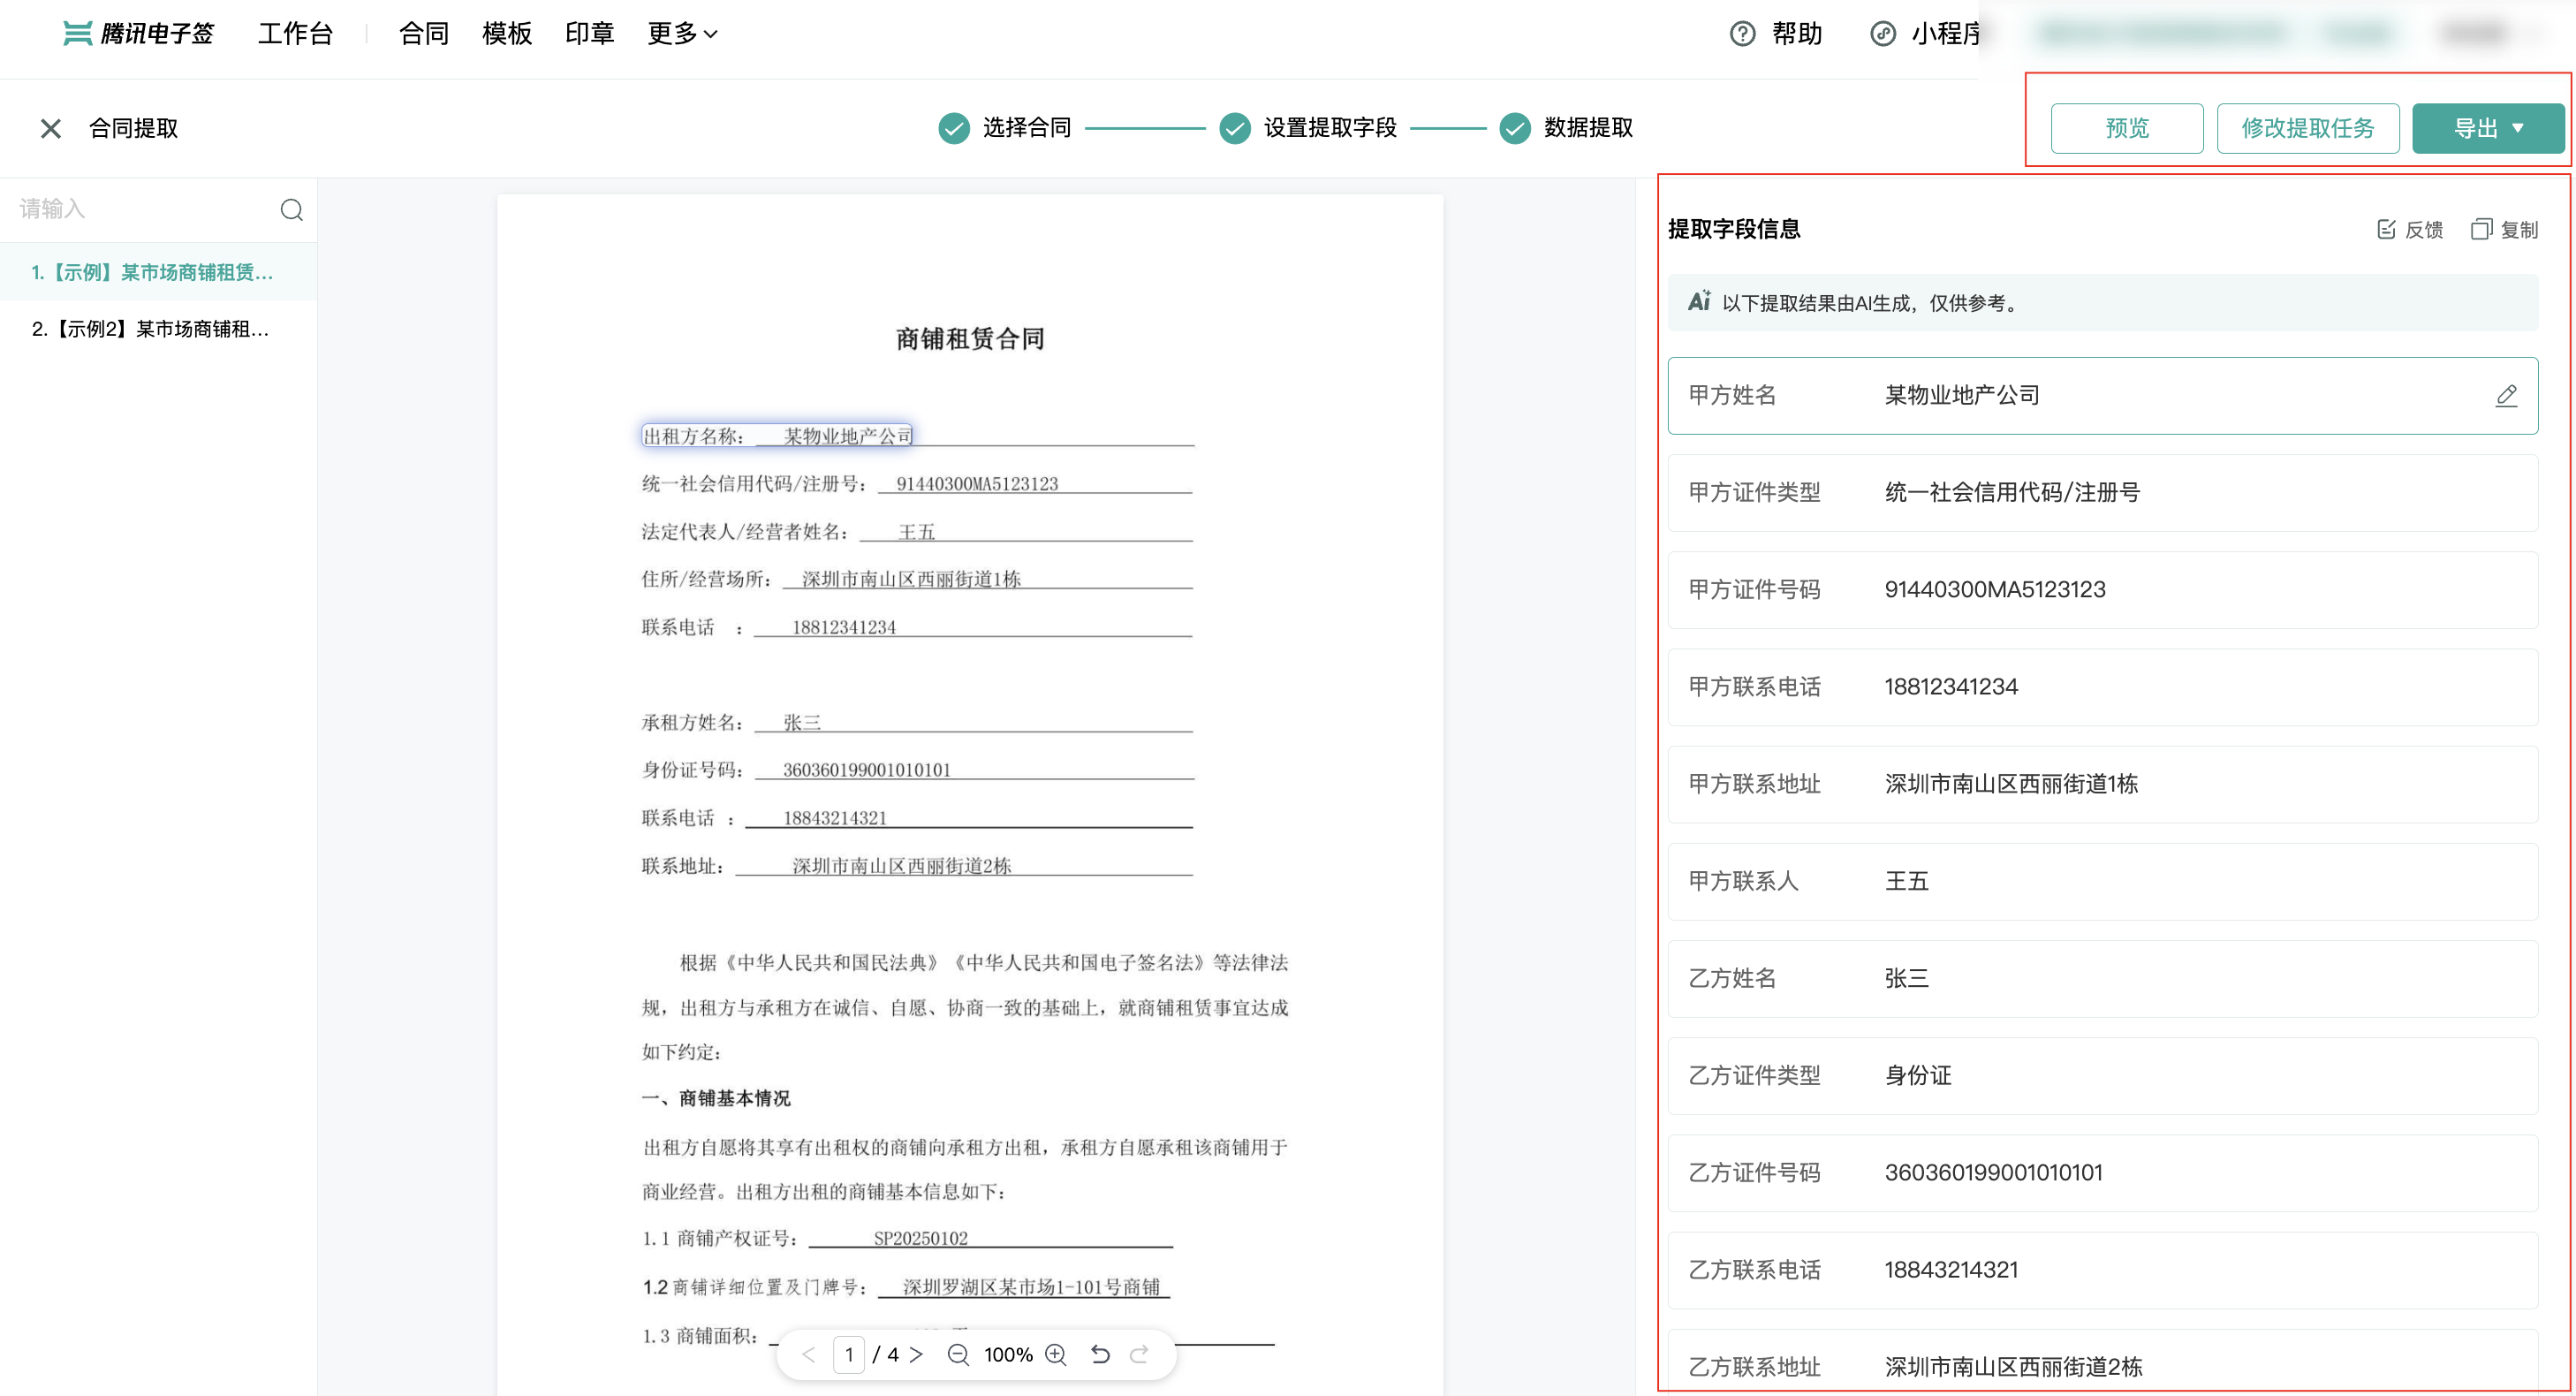Select the 乙方证件号码 field row
The image size is (2576, 1396).
2103,1172
